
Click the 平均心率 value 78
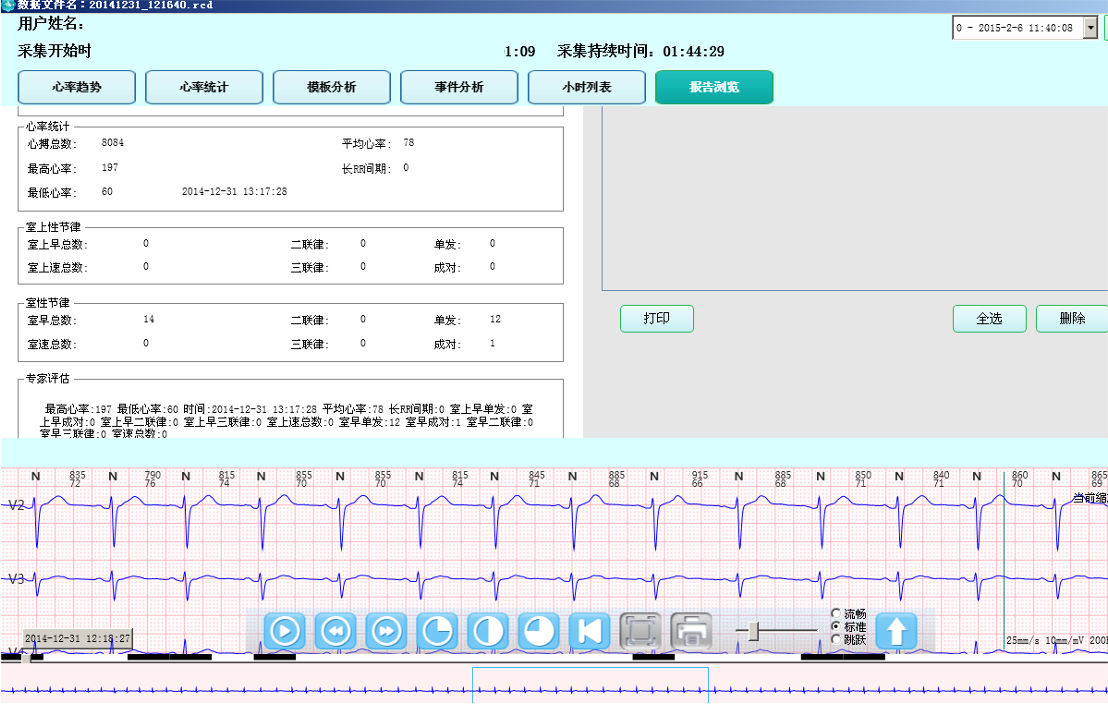point(408,143)
